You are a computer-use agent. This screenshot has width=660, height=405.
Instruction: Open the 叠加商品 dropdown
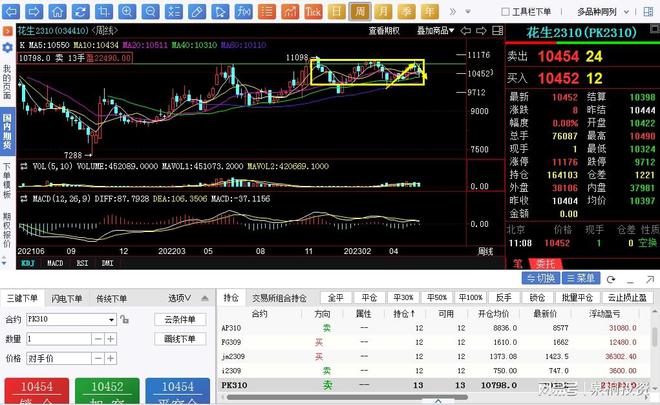coord(436,31)
